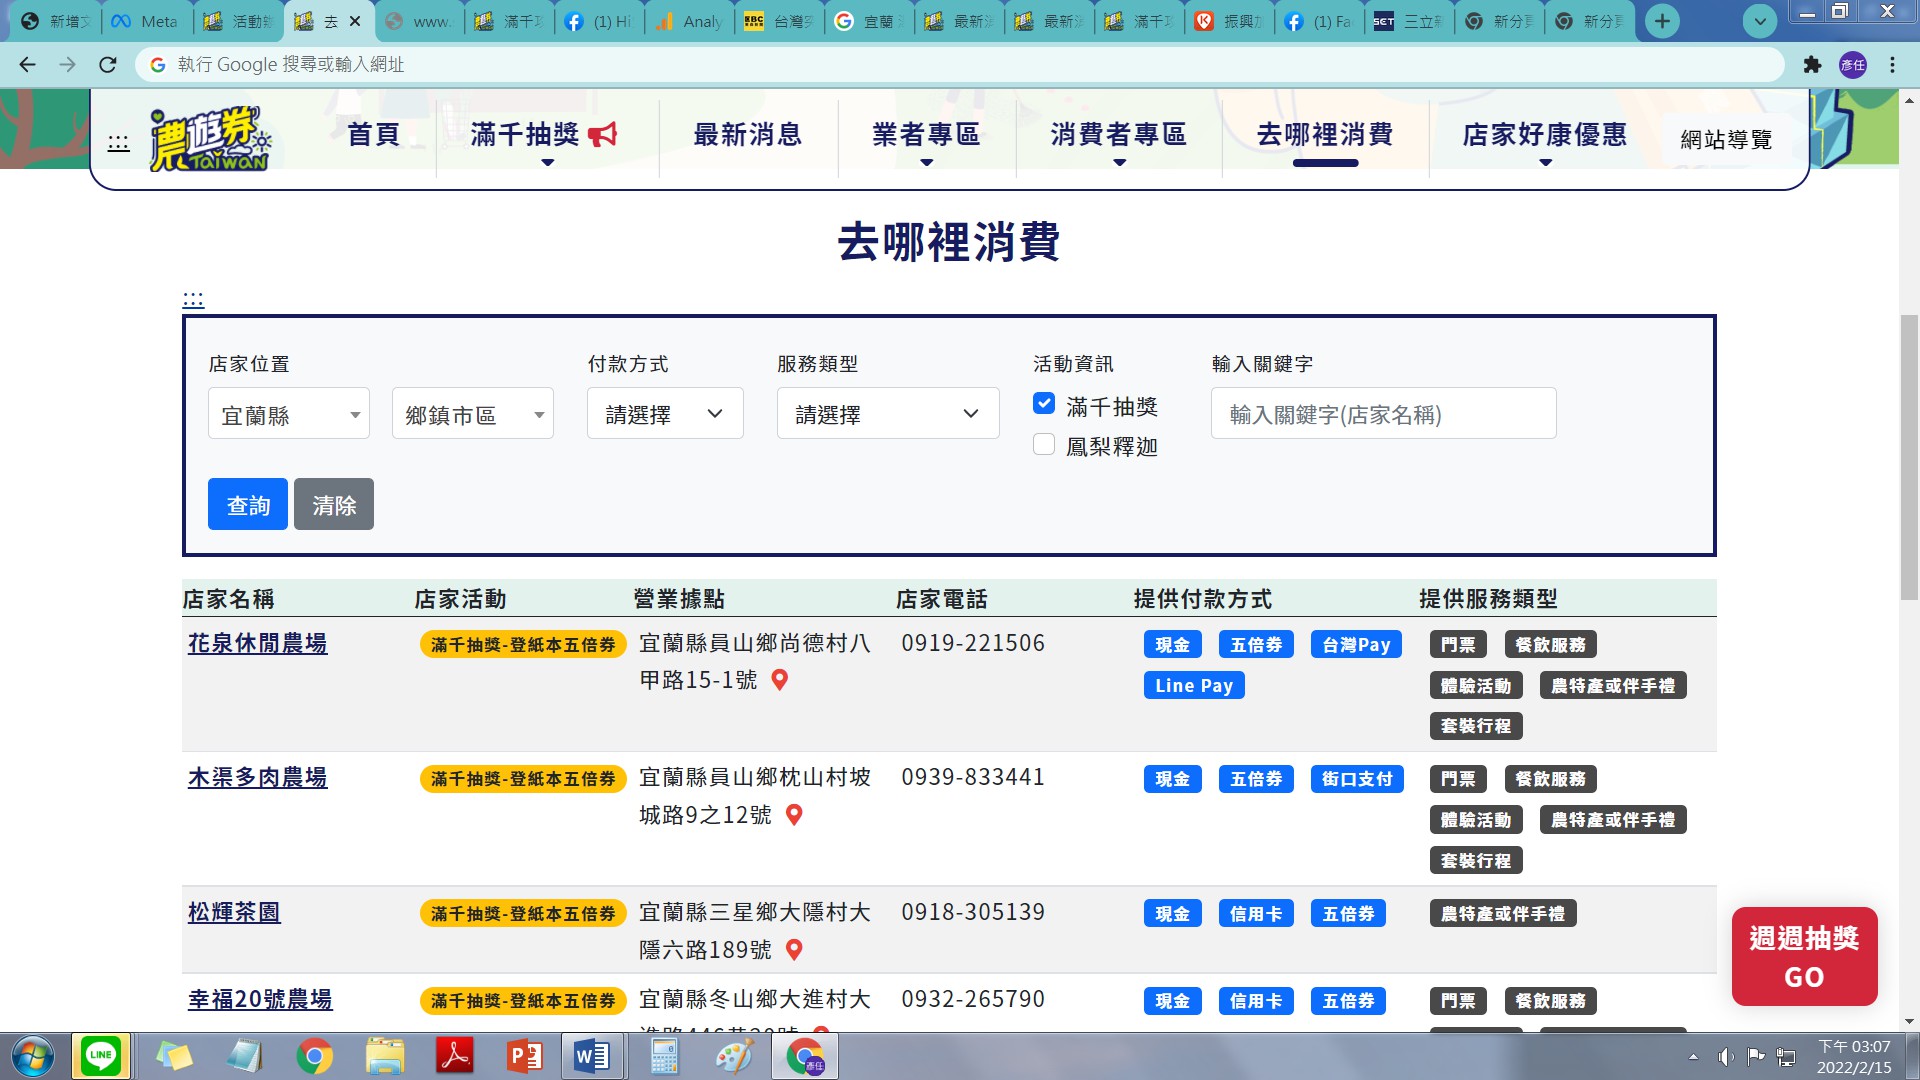Open the file folder taskbar icon
The width and height of the screenshot is (1920, 1080).
384,1056
